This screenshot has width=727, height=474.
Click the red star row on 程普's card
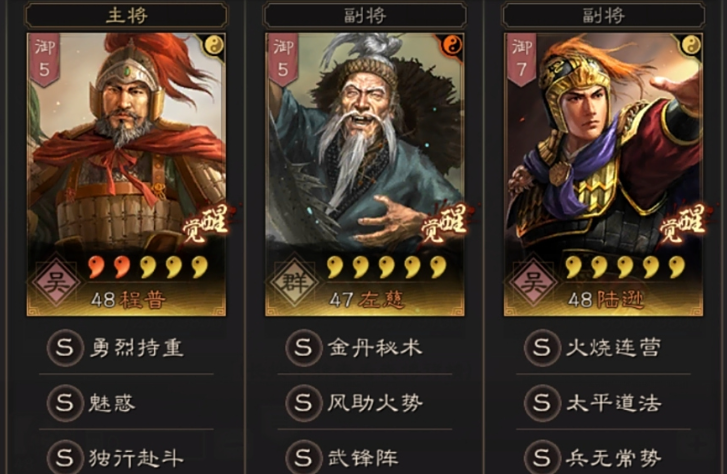[x=148, y=268]
